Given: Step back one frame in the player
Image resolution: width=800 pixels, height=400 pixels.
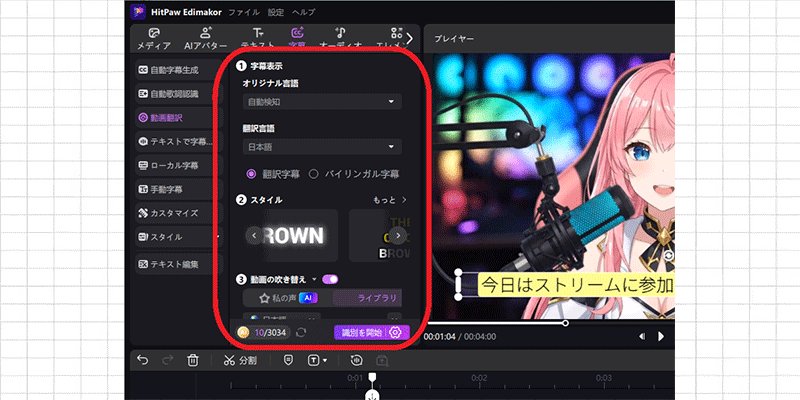Looking at the screenshot, I should [x=642, y=336].
